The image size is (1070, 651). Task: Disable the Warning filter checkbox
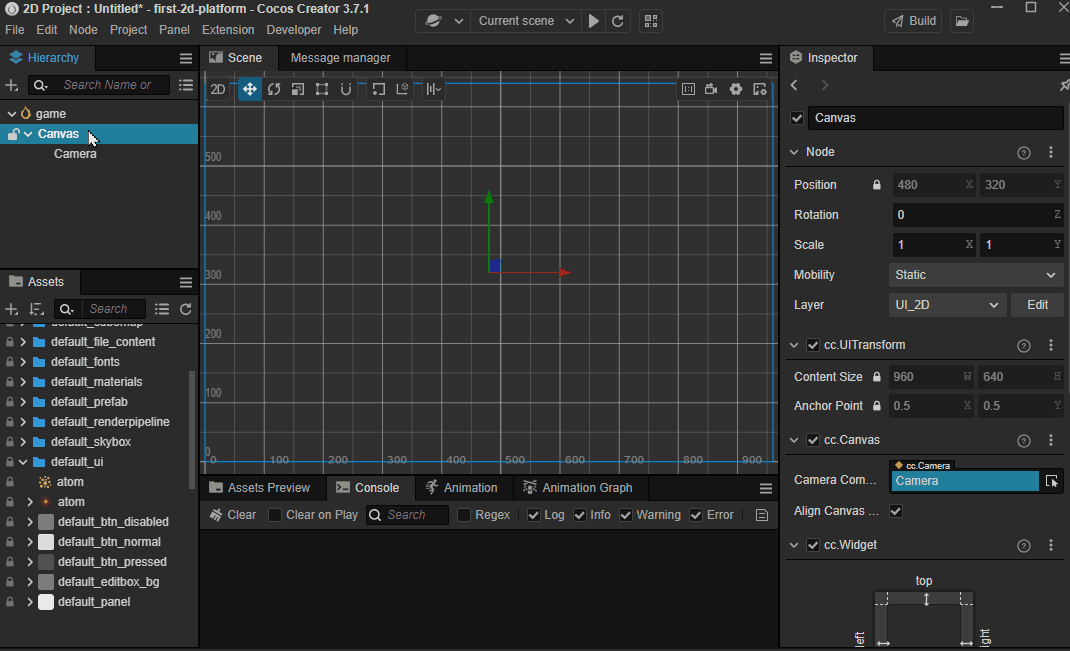(626, 515)
